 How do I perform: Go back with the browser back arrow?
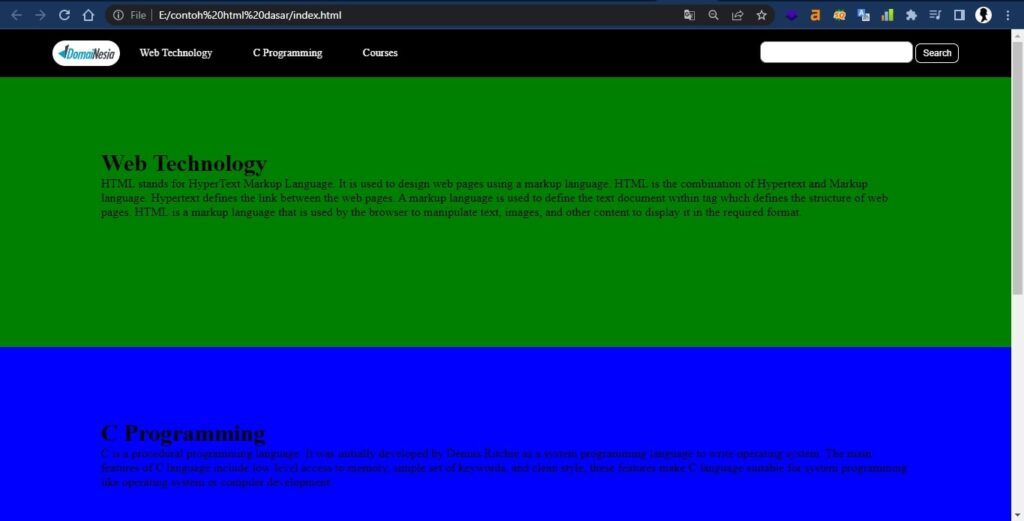(x=16, y=15)
